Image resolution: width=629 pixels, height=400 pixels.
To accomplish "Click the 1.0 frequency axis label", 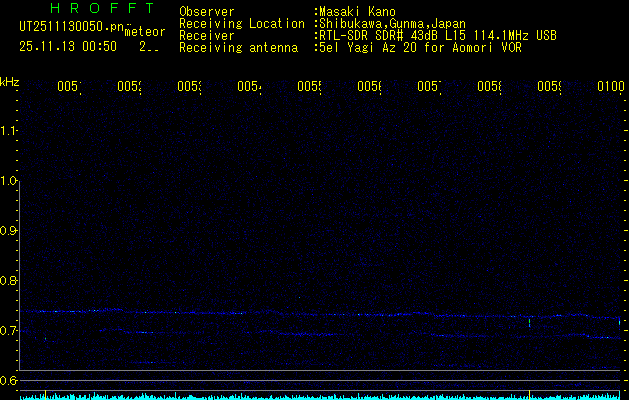I will [9, 181].
